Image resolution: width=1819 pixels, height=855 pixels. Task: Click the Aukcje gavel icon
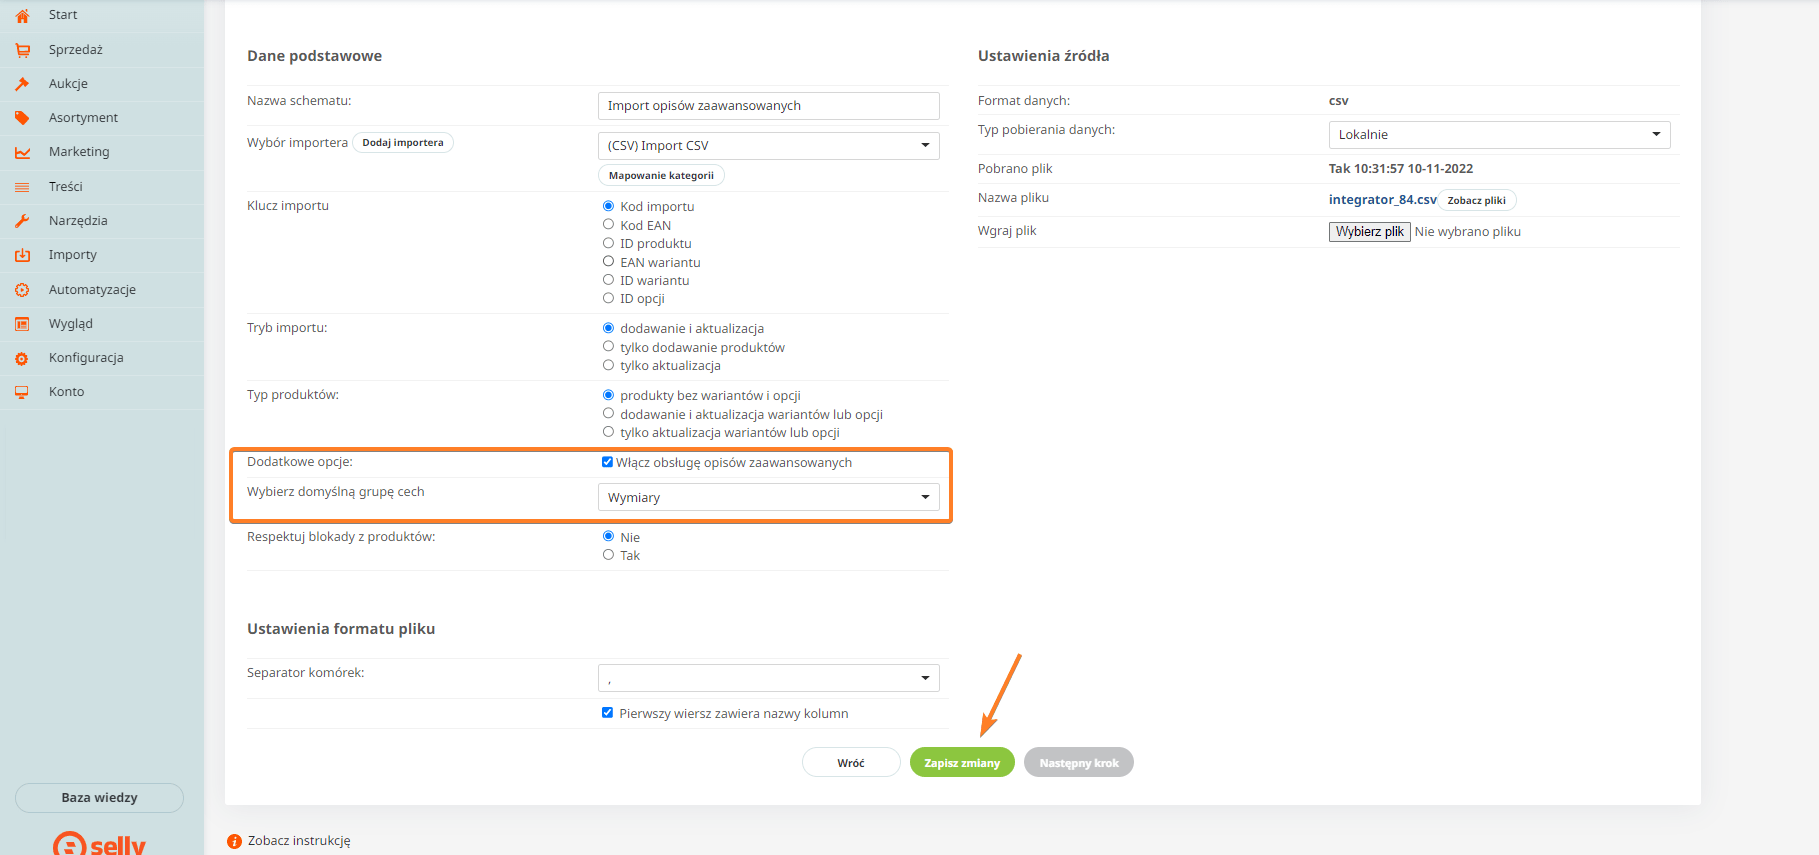click(22, 84)
